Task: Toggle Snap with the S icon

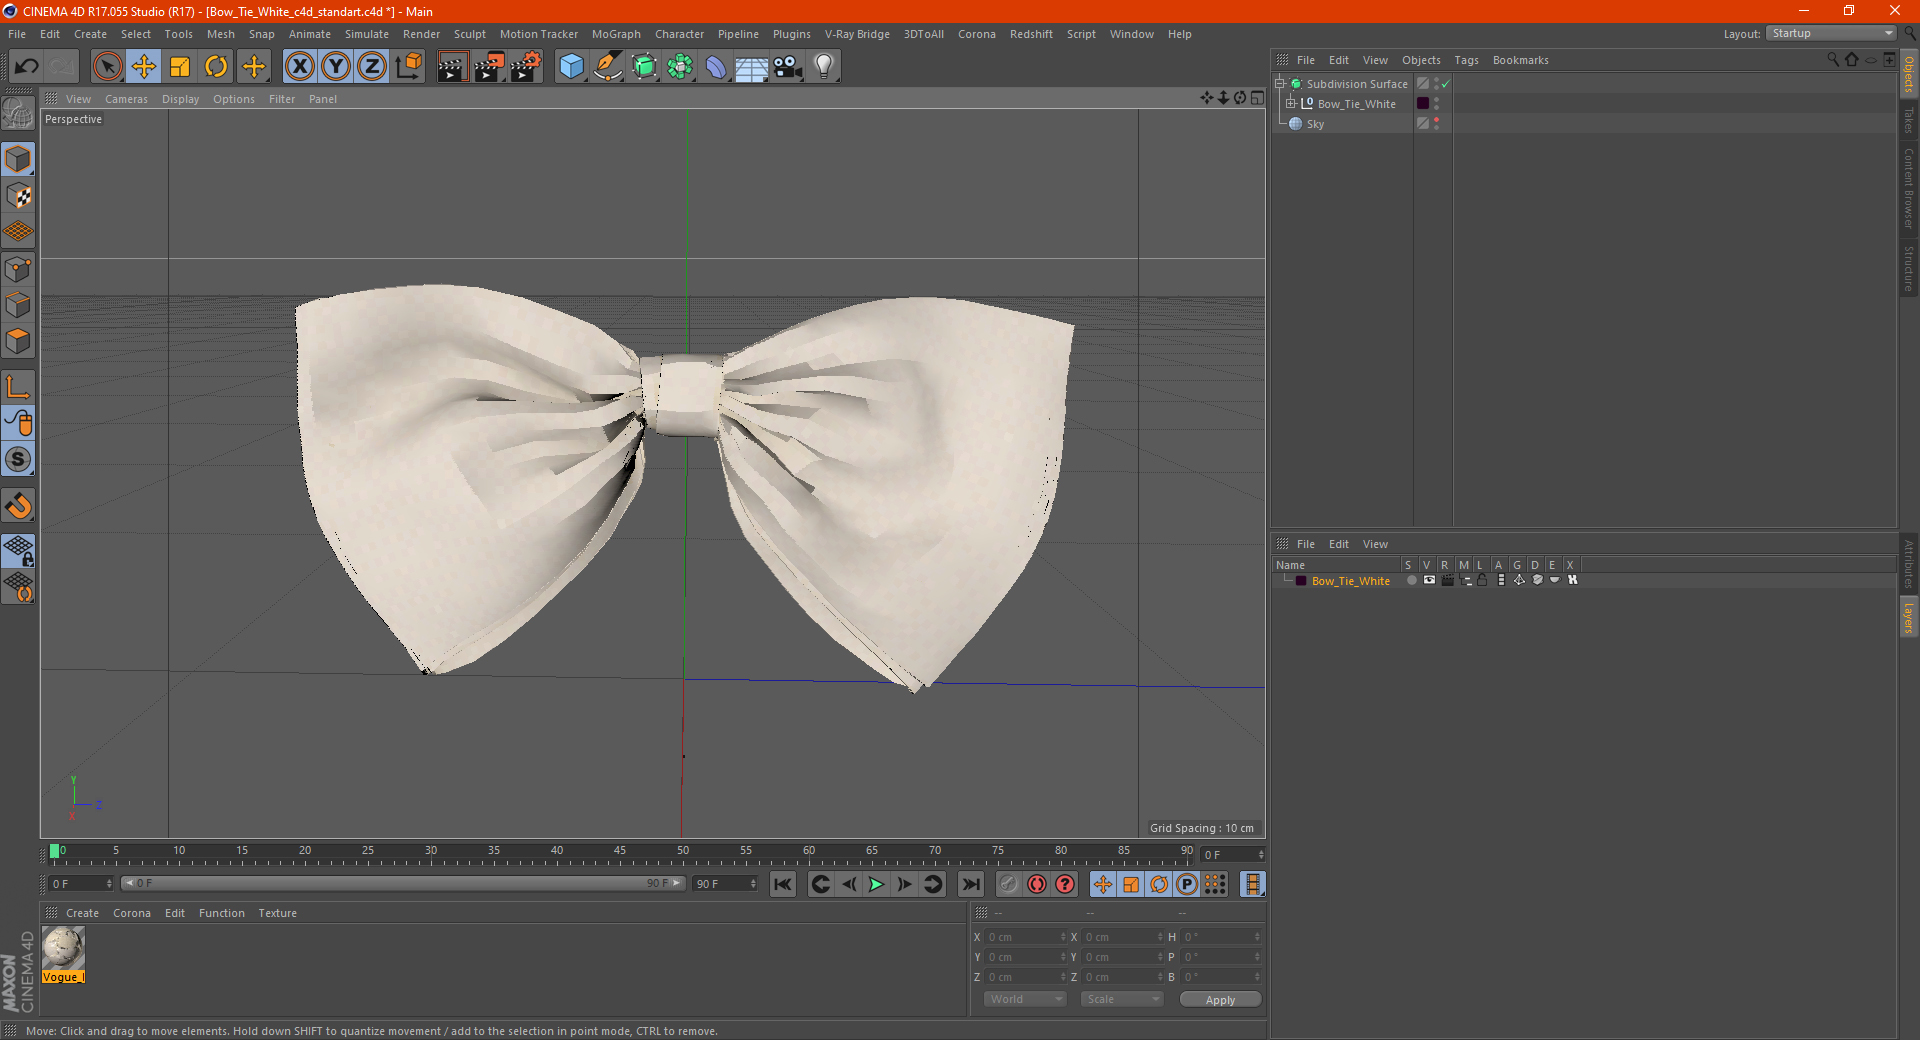Action: (18, 459)
